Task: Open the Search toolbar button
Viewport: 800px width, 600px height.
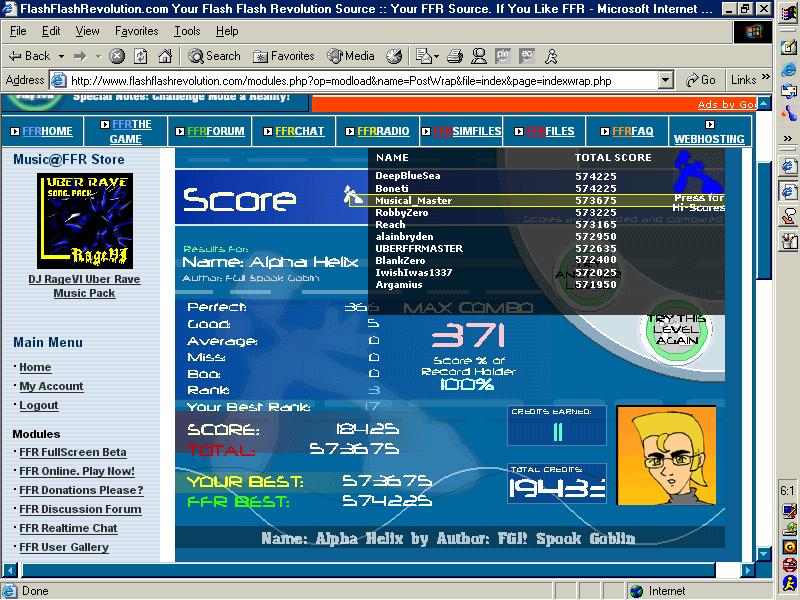Action: point(214,56)
